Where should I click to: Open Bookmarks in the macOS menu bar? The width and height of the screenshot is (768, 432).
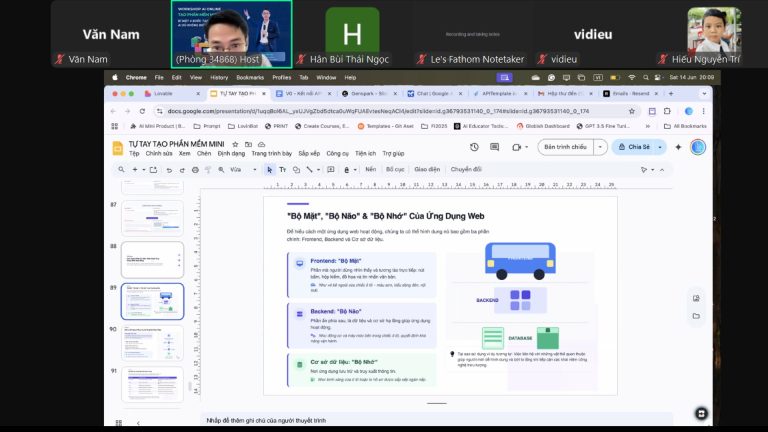pyautogui.click(x=250, y=77)
